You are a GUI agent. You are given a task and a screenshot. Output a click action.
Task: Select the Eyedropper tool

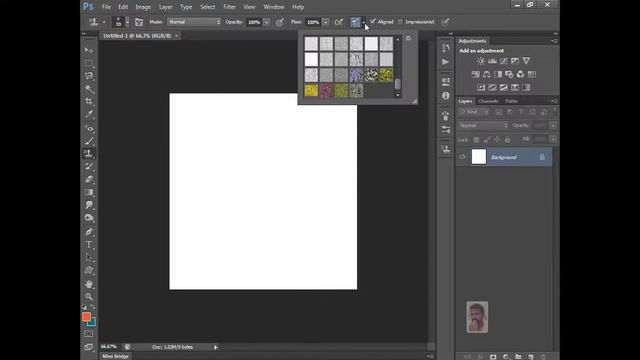pos(89,114)
